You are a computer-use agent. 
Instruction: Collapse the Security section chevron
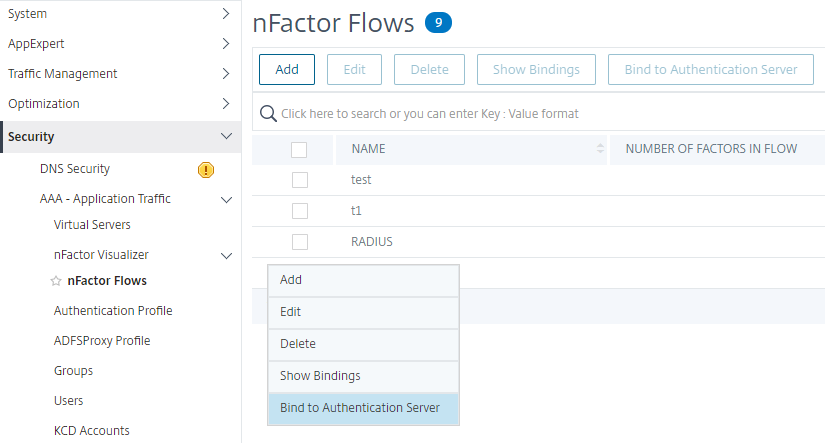226,137
